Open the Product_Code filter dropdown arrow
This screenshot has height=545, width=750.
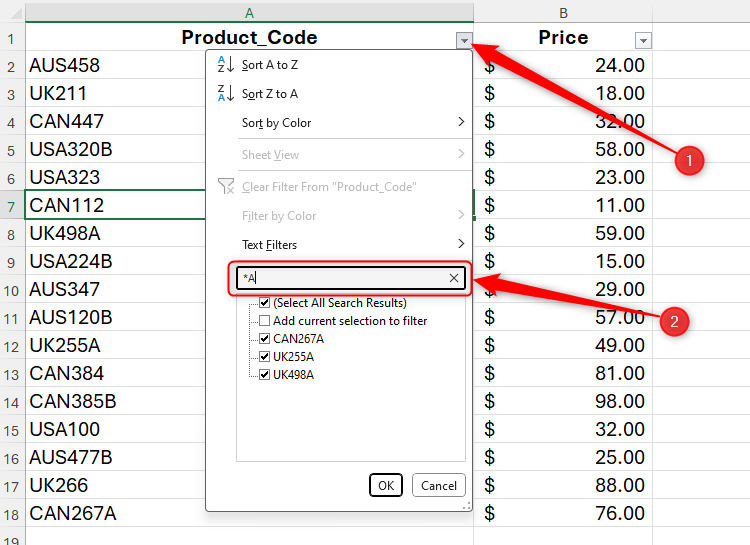pyautogui.click(x=463, y=40)
